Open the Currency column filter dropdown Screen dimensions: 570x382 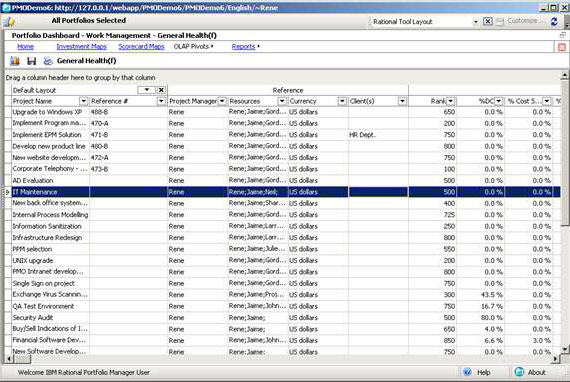342,101
